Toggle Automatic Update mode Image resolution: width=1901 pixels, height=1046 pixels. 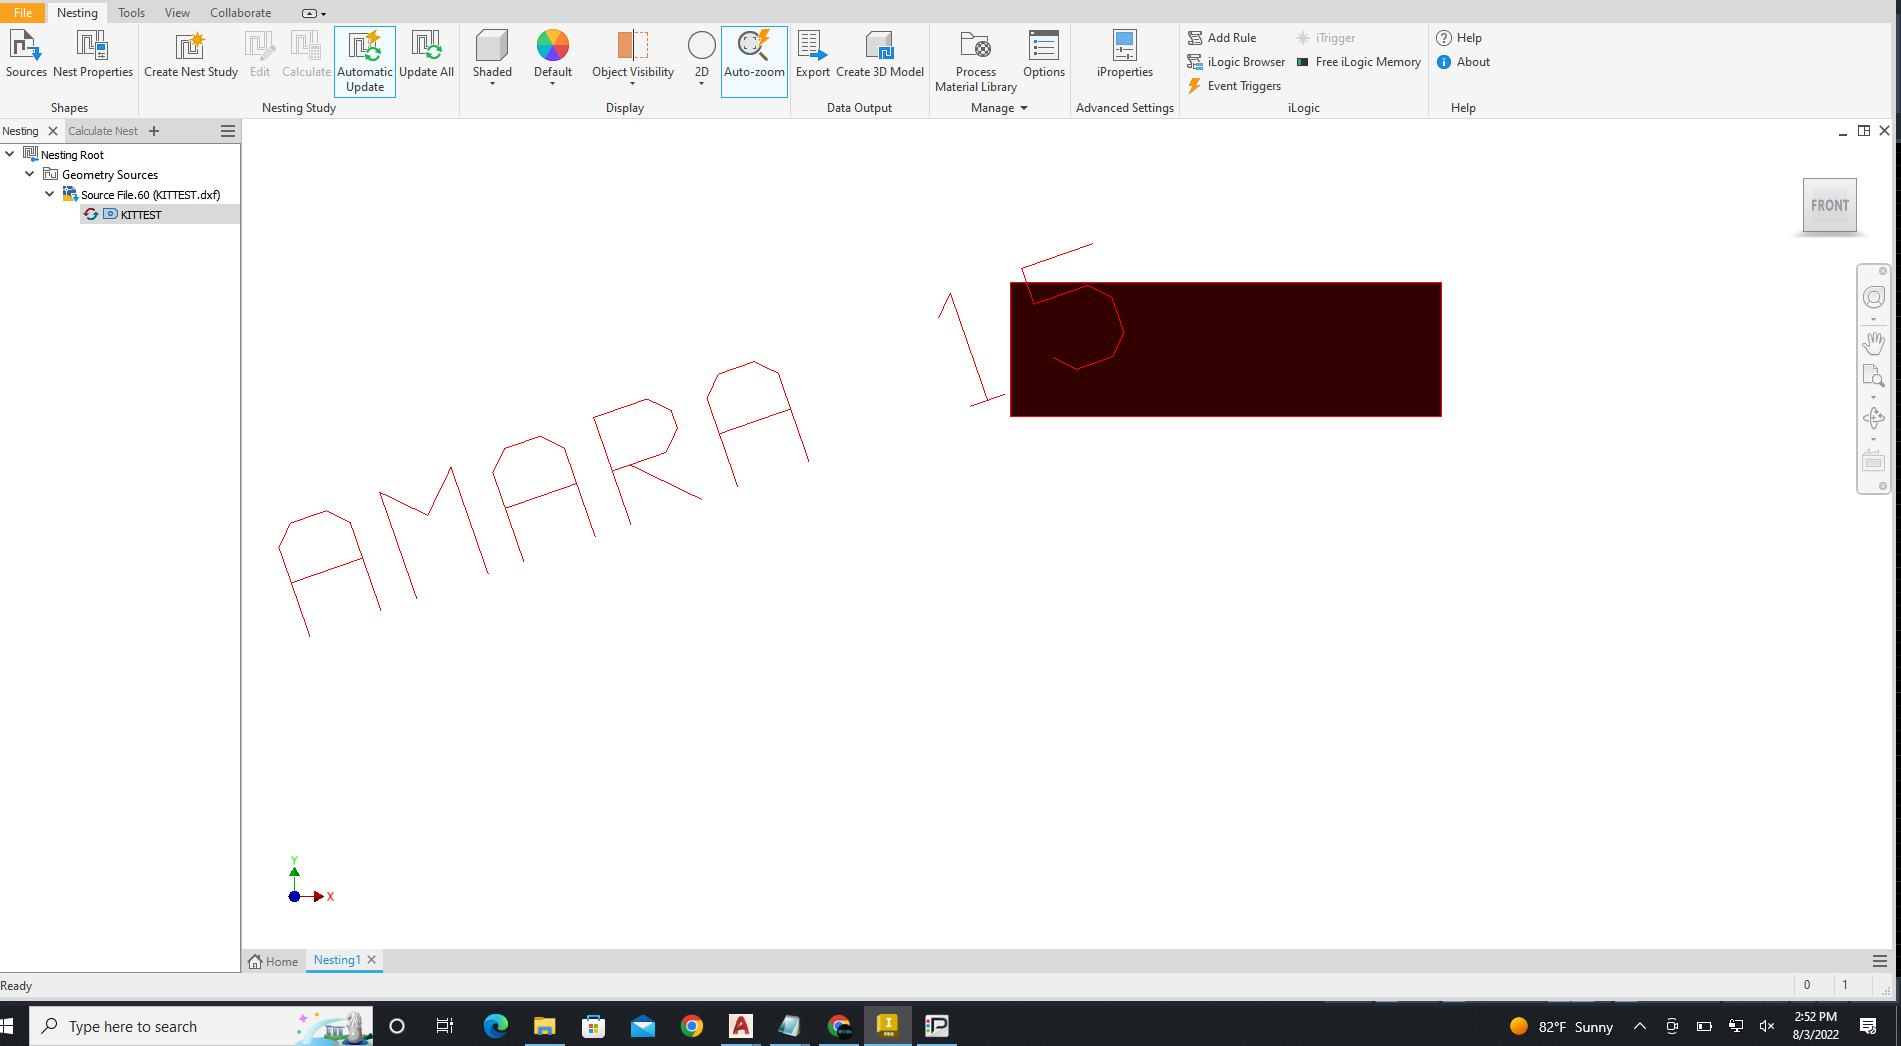coord(365,61)
